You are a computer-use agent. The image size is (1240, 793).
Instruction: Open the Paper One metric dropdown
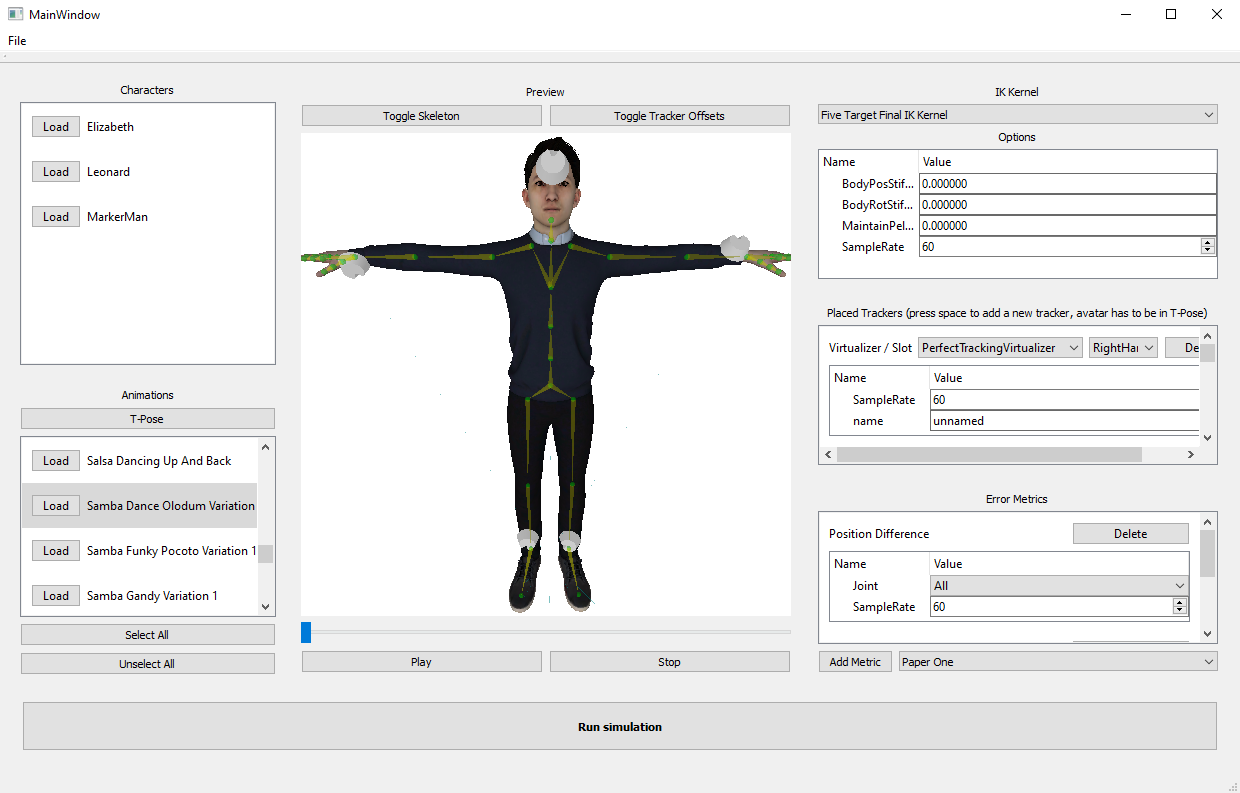pyautogui.click(x=1058, y=662)
